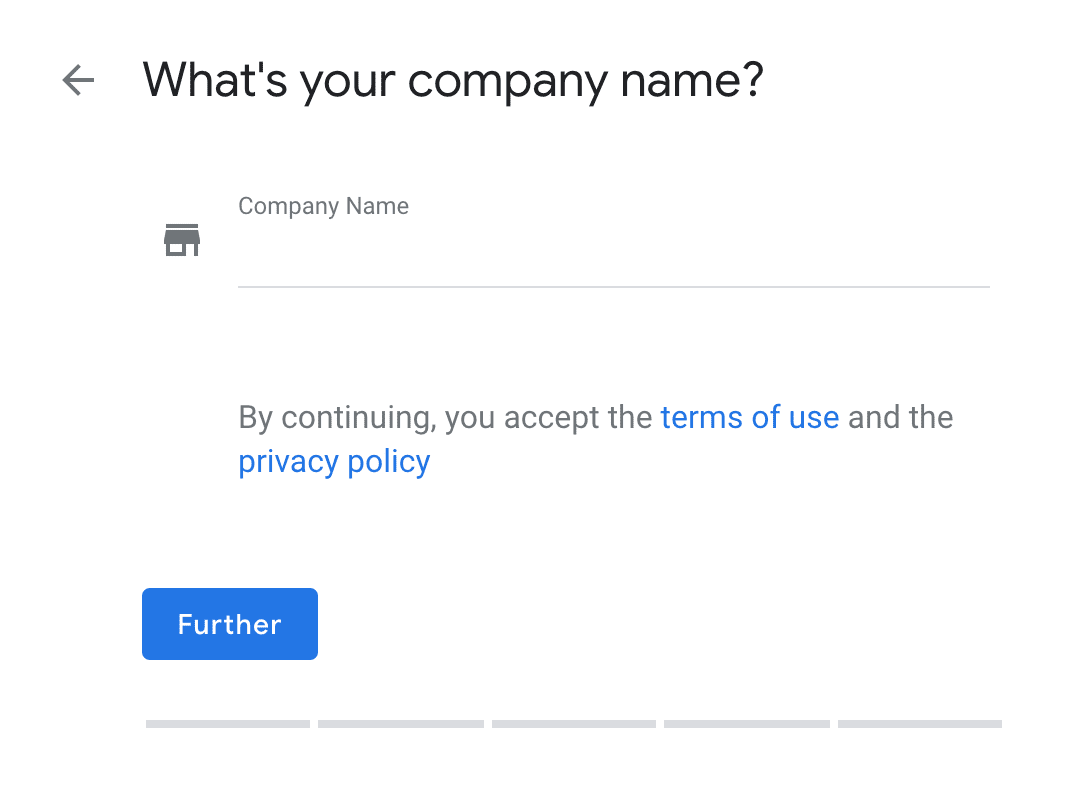Click the underline of the Company Name field
Viewport: 1092px width, 804px height.
click(x=614, y=286)
